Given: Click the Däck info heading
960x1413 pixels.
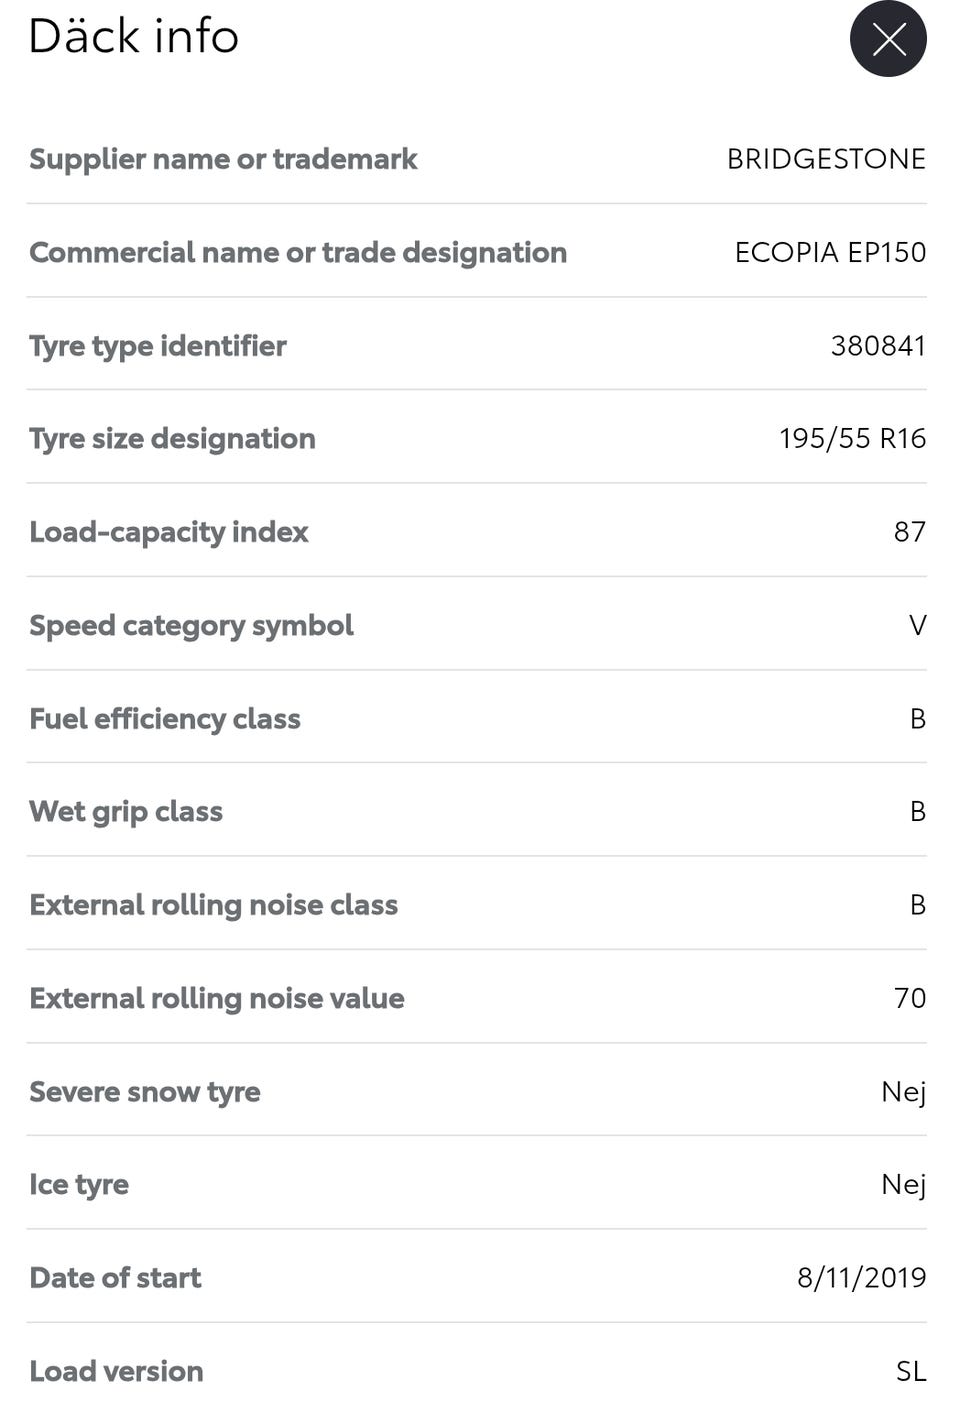Looking at the screenshot, I should [x=134, y=36].
